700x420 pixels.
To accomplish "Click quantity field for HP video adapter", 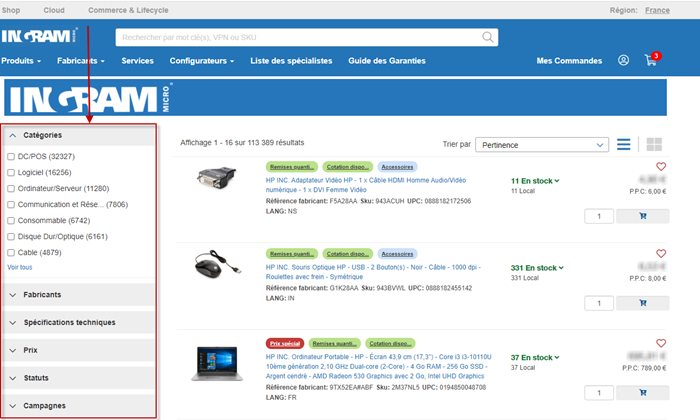I will (x=599, y=216).
